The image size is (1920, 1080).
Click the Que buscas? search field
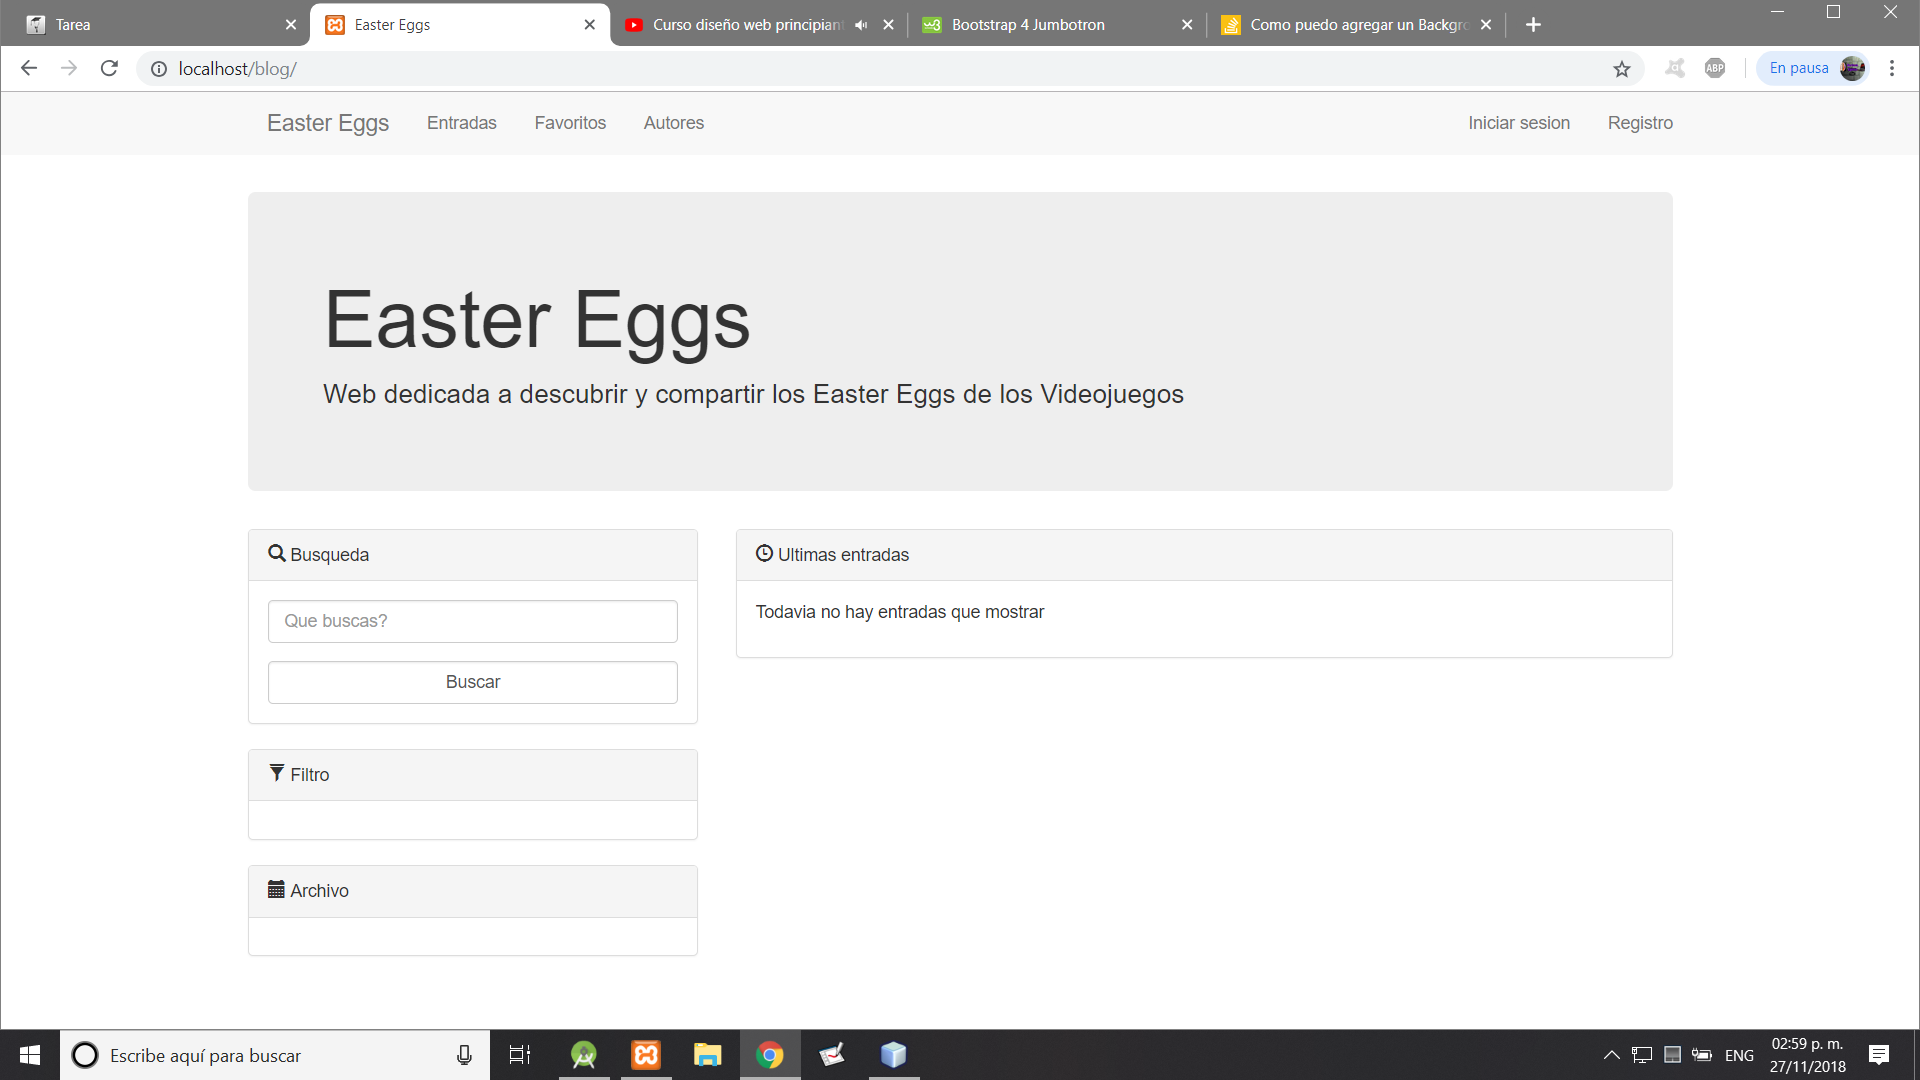click(x=473, y=621)
